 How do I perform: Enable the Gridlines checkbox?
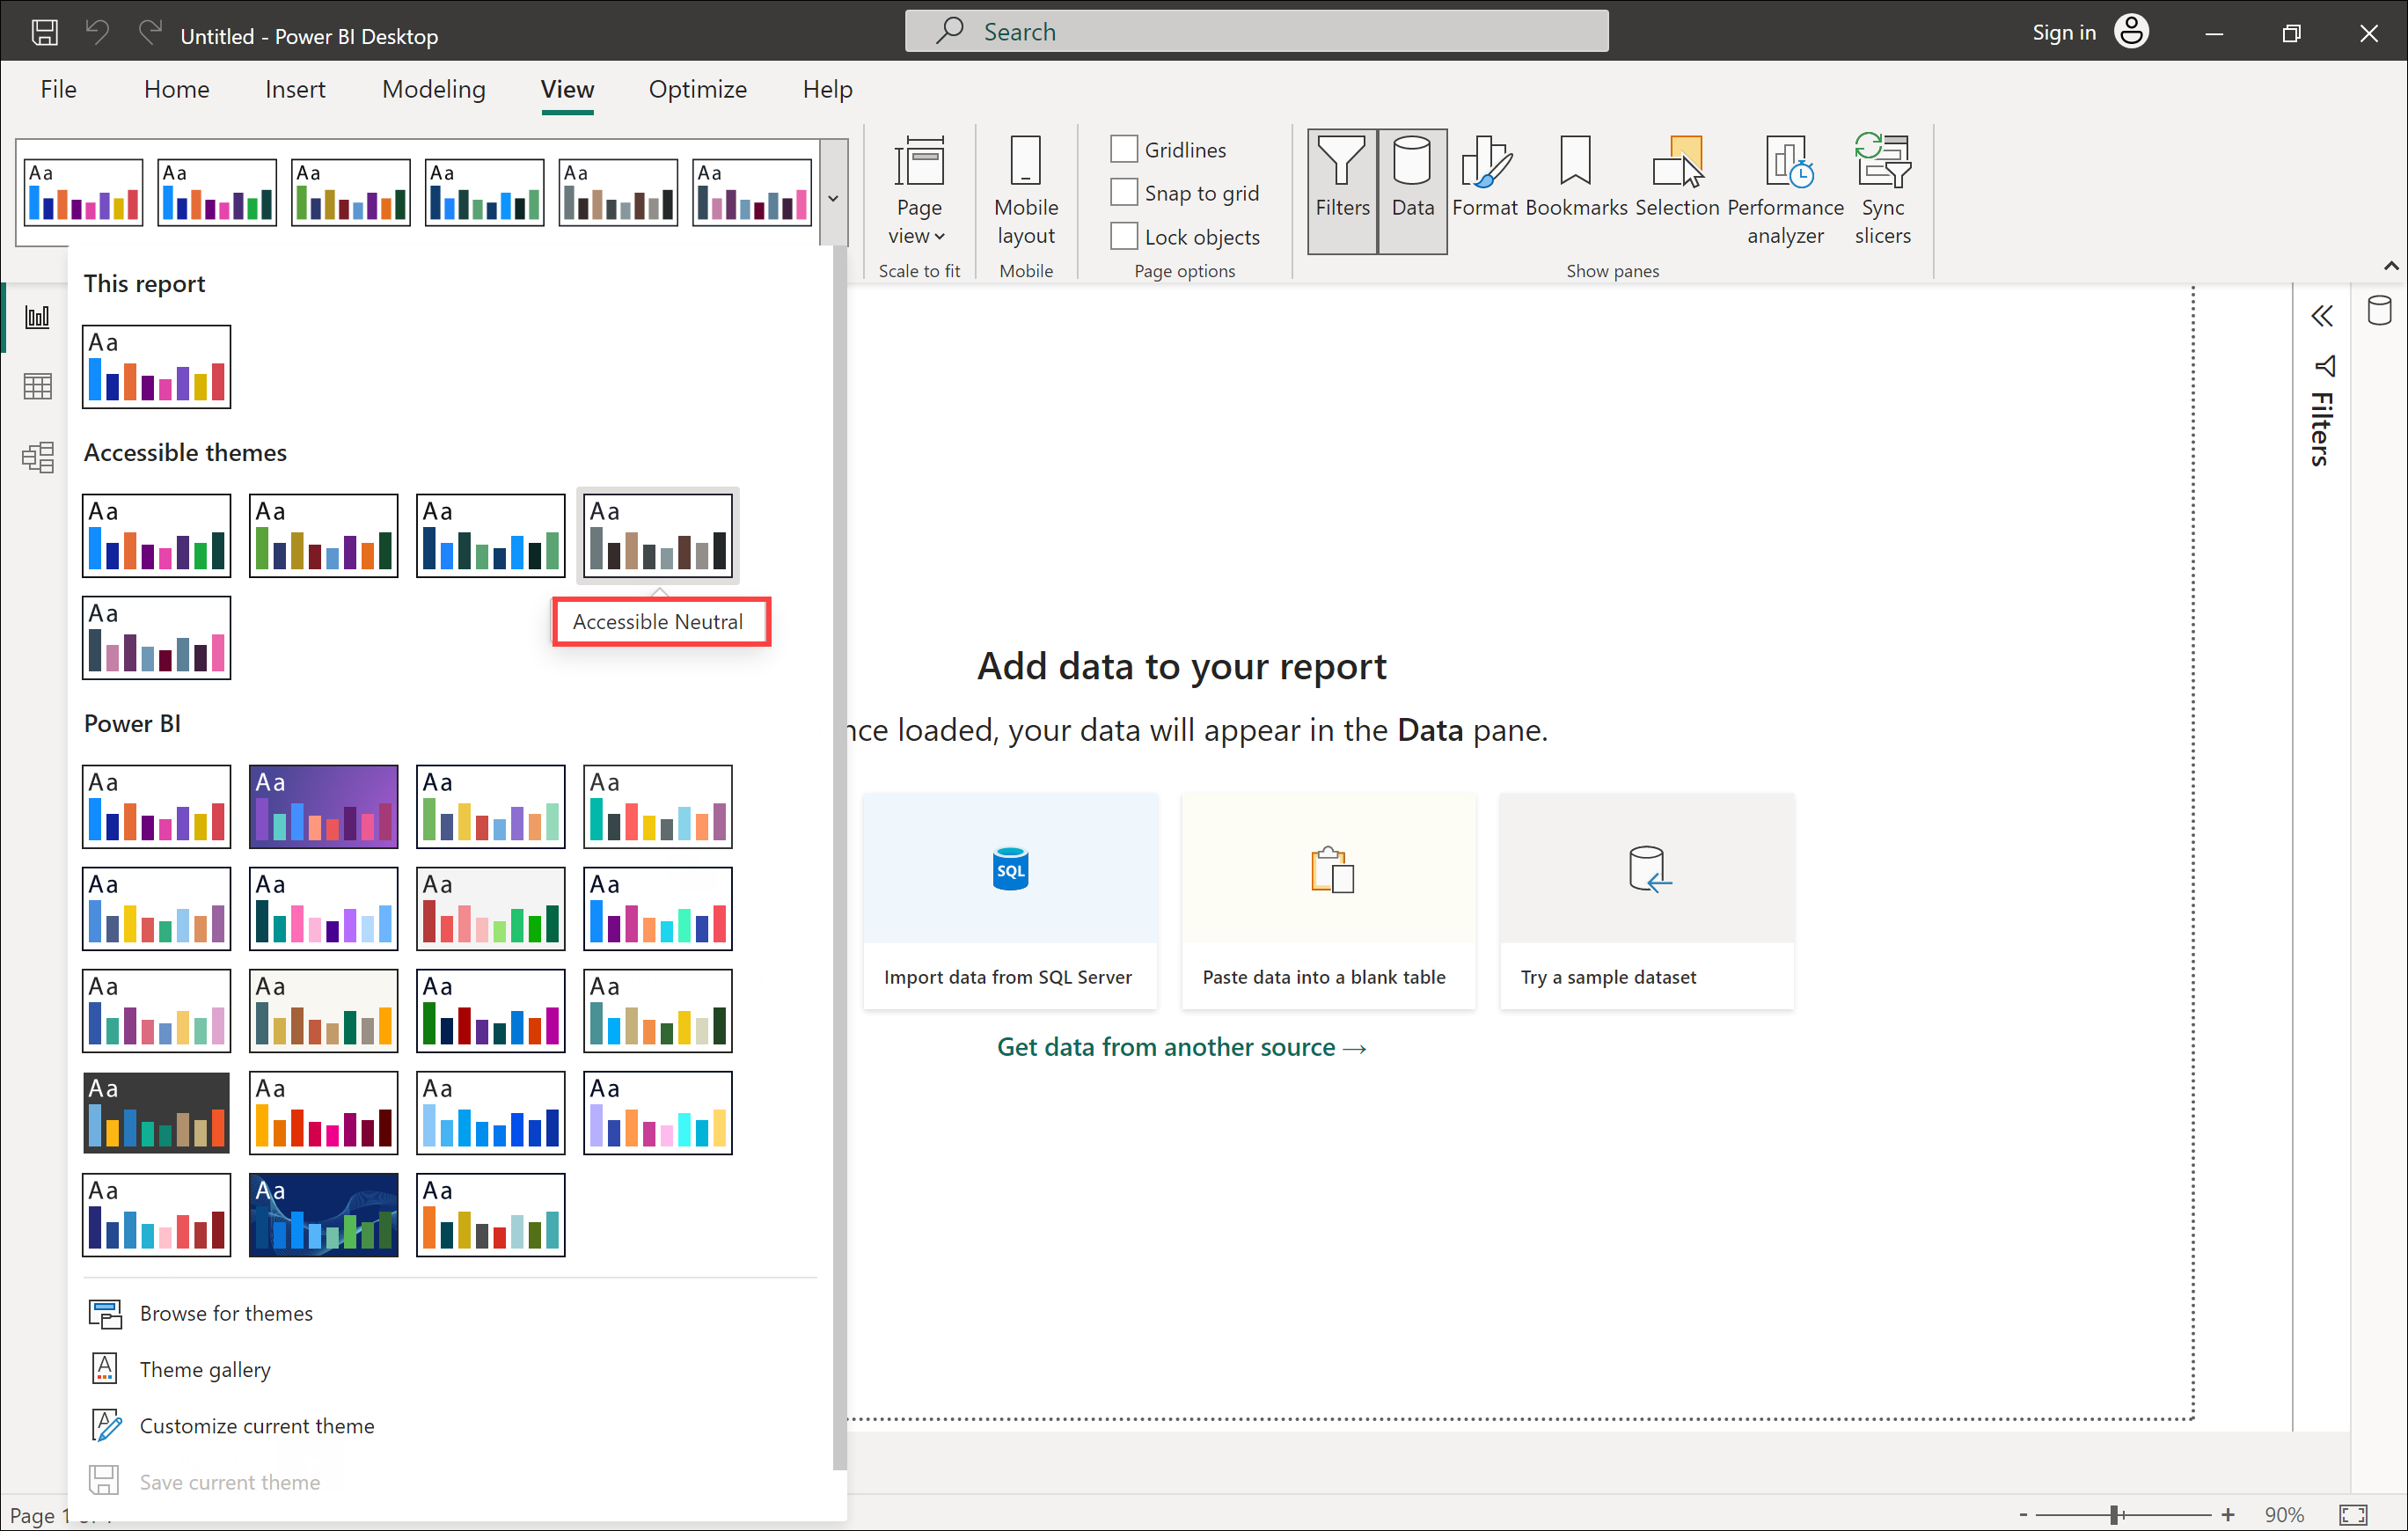point(1124,149)
